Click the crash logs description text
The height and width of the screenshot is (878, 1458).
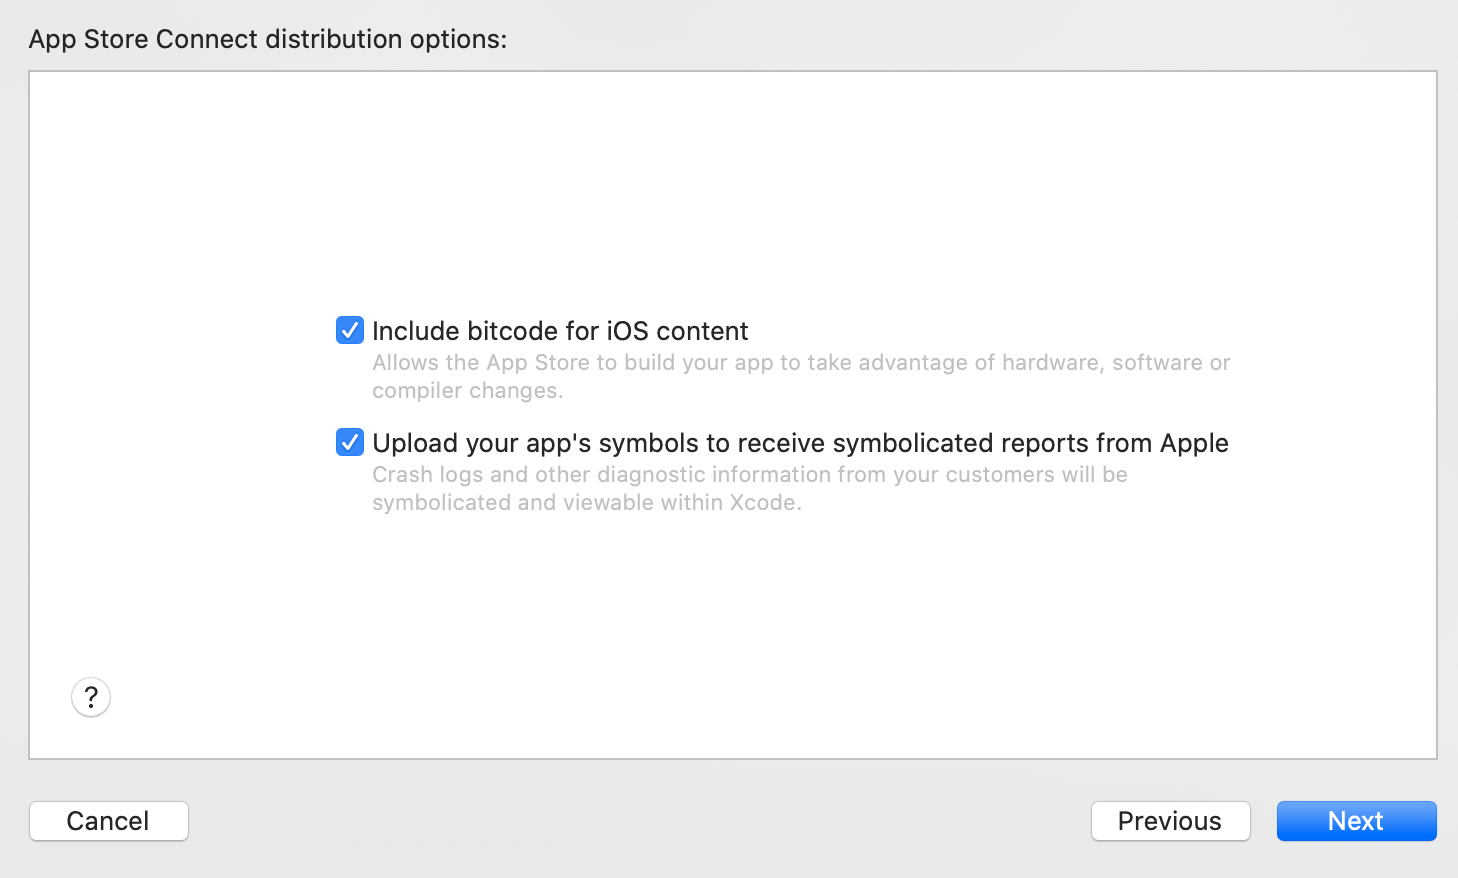(x=750, y=488)
